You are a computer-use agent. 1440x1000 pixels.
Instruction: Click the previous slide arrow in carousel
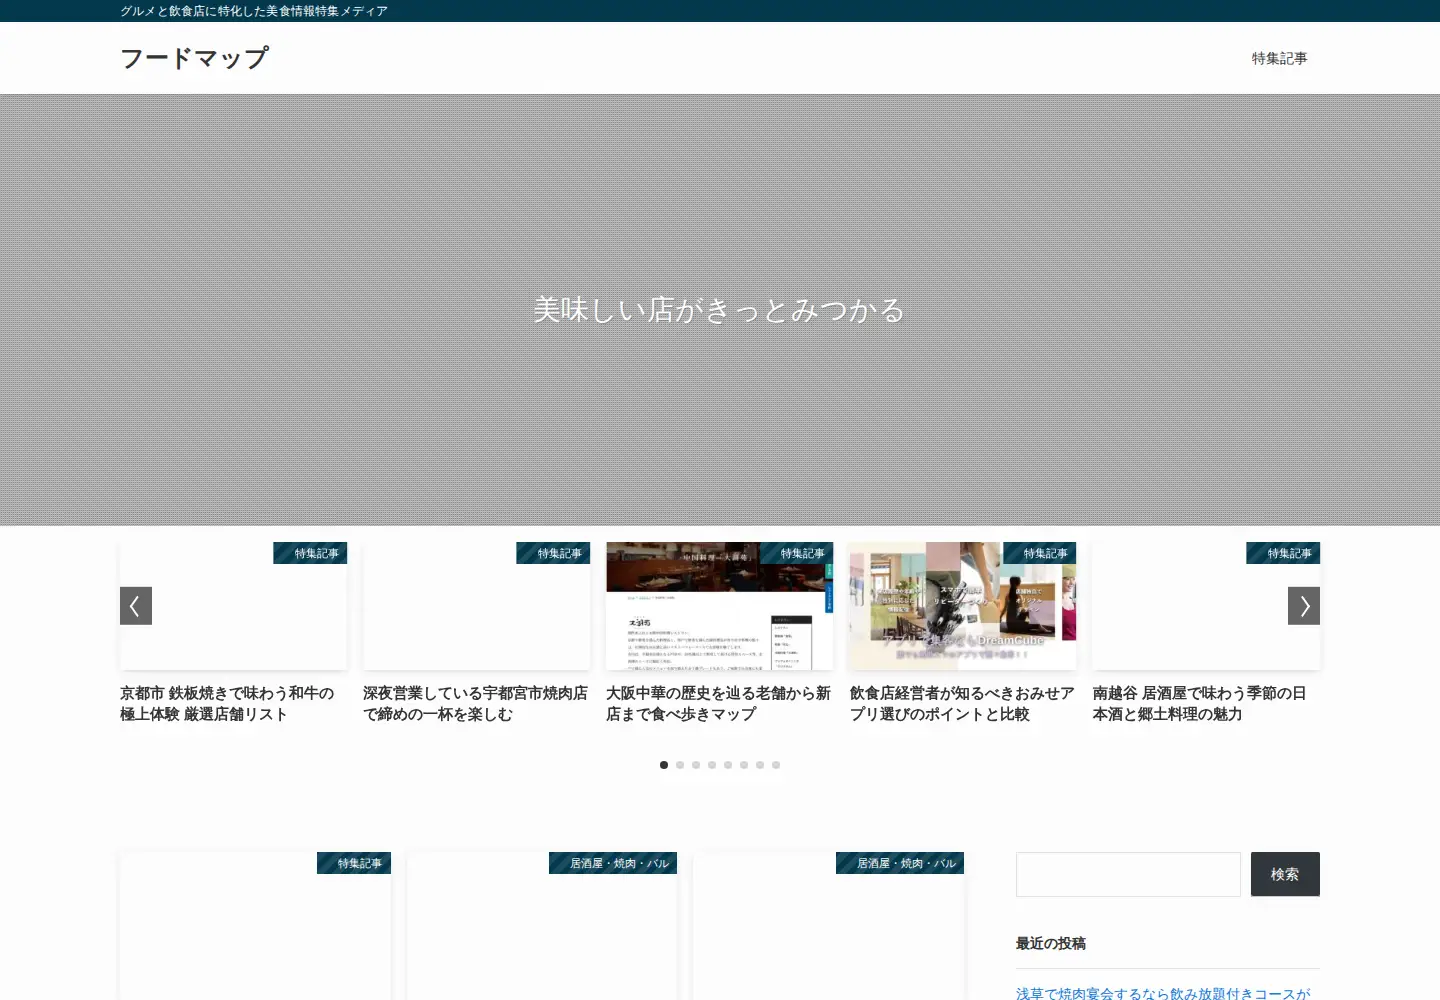(x=136, y=606)
